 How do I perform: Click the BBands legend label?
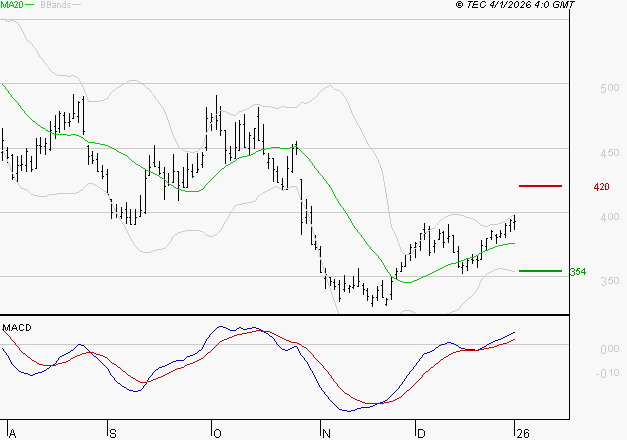[56, 5]
